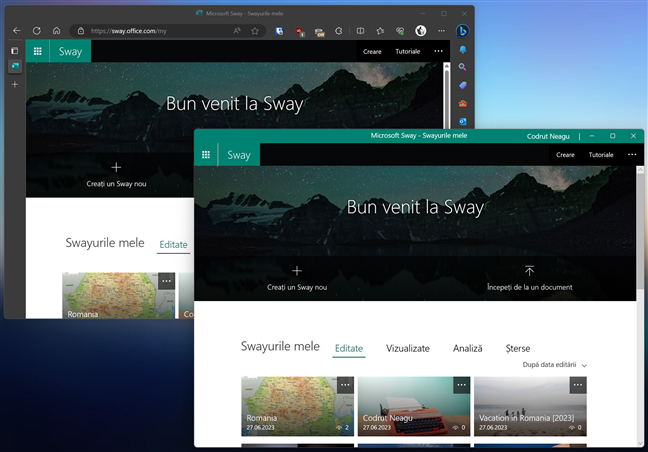Open Codrut Neagu Sway card
Viewport: 648px width, 452px height.
pyautogui.click(x=414, y=407)
